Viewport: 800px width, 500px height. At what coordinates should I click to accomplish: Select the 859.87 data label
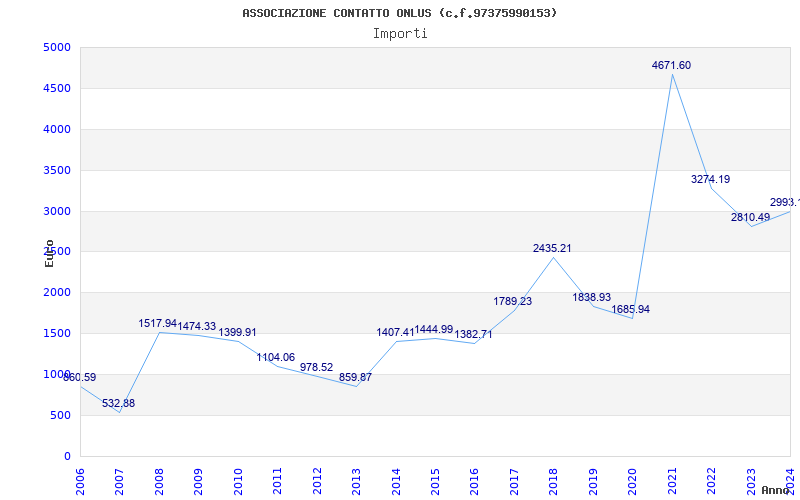coord(356,378)
